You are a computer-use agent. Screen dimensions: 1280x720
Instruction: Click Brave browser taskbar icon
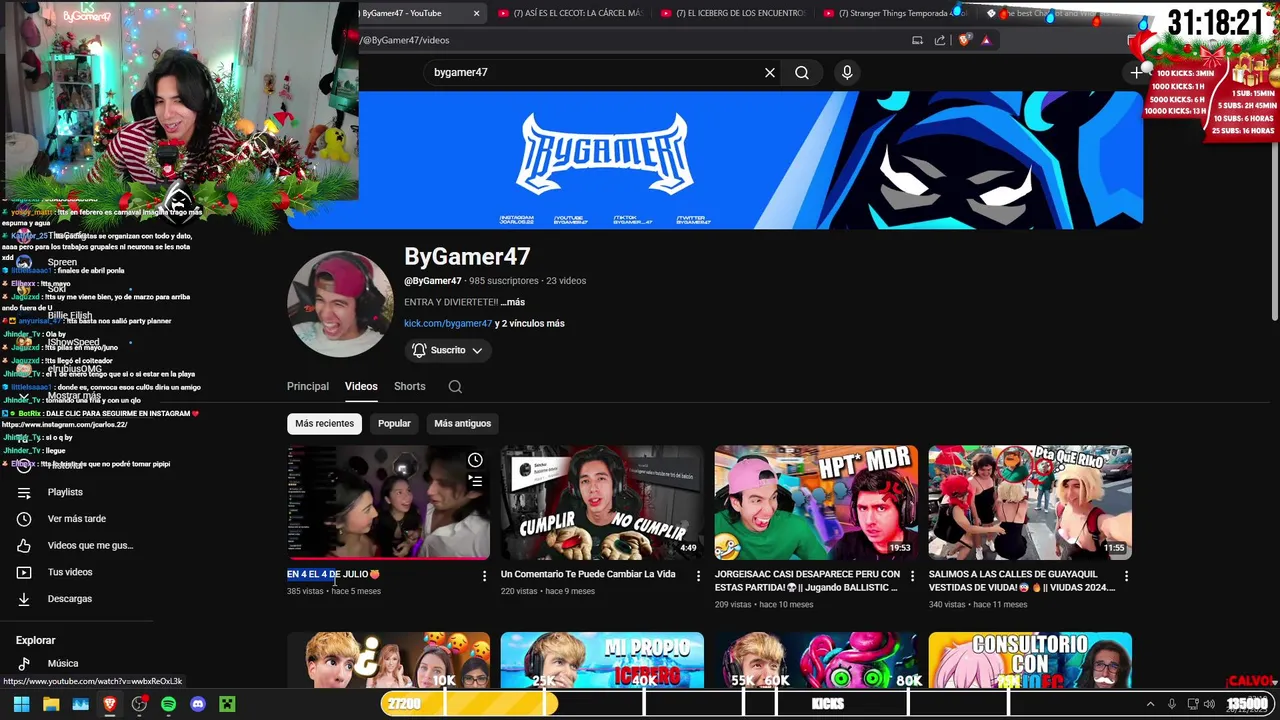[x=110, y=704]
